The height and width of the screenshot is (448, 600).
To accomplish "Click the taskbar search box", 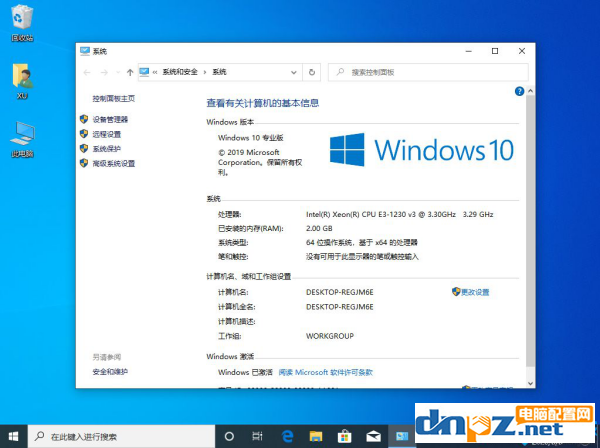I will (x=121, y=436).
